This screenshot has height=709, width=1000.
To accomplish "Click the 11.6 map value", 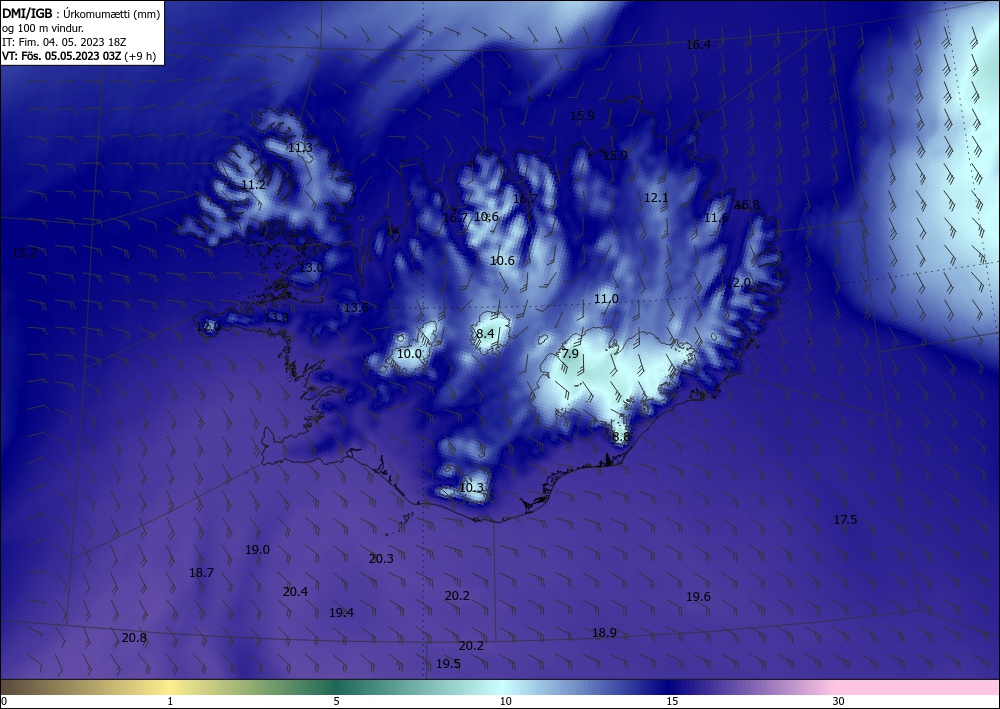I will click(716, 218).
